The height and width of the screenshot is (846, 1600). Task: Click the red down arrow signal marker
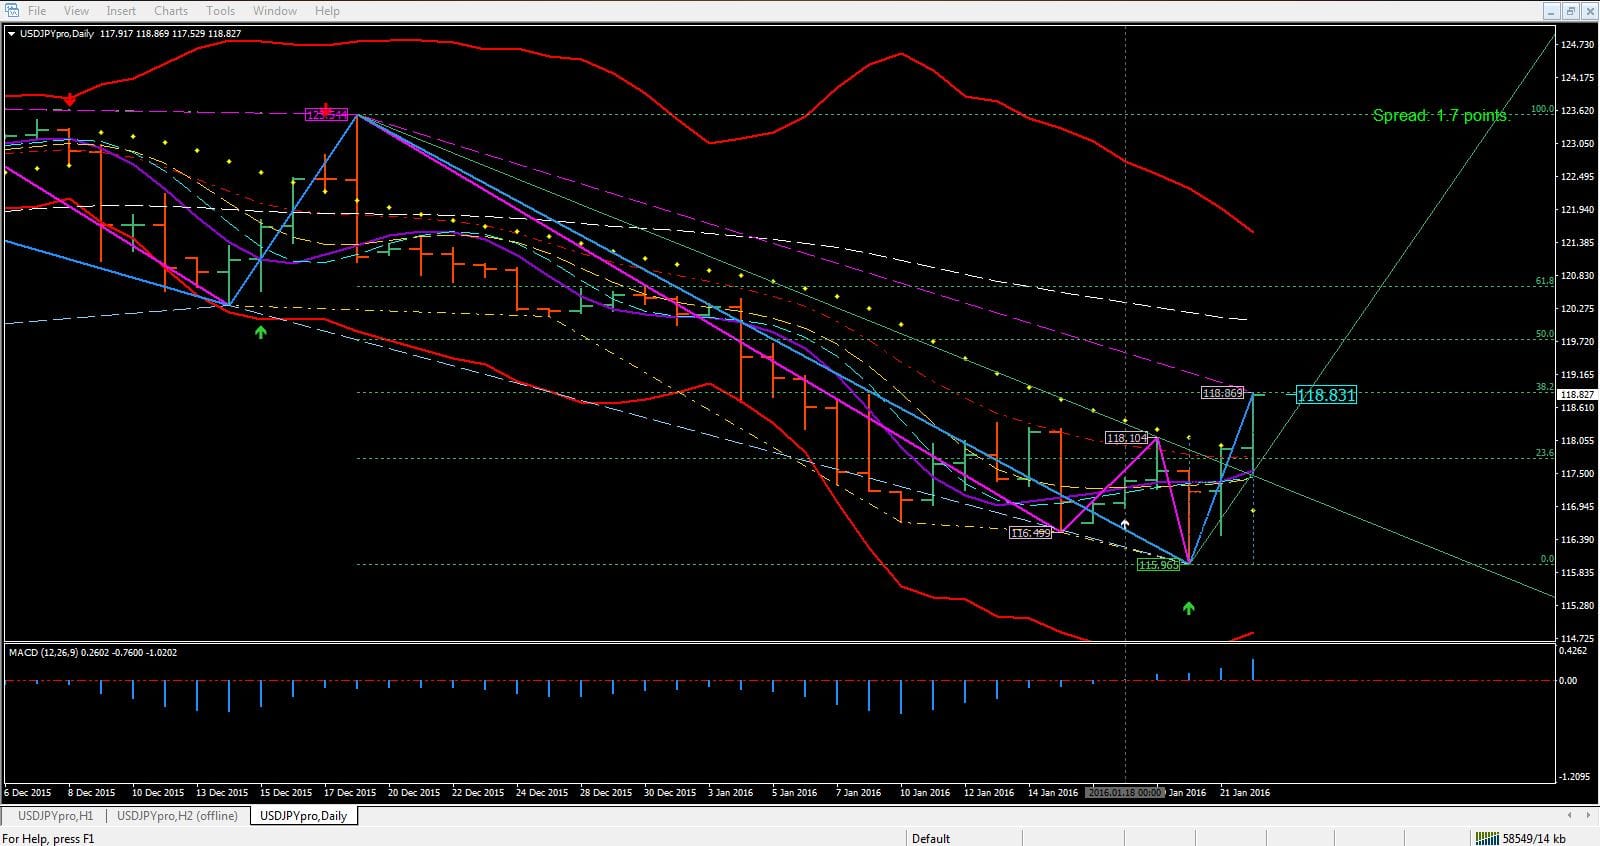pos(69,100)
